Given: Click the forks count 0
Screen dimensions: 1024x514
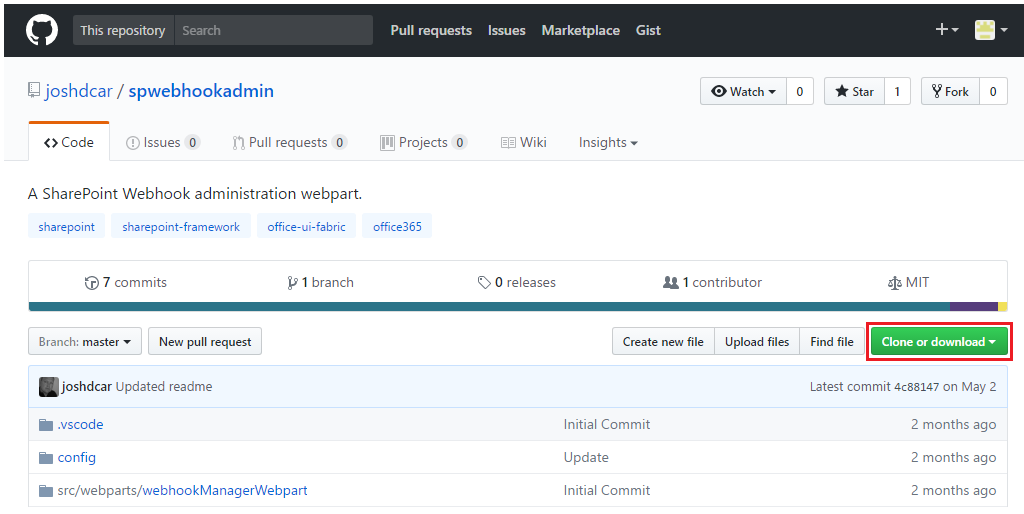Looking at the screenshot, I should 993,91.
